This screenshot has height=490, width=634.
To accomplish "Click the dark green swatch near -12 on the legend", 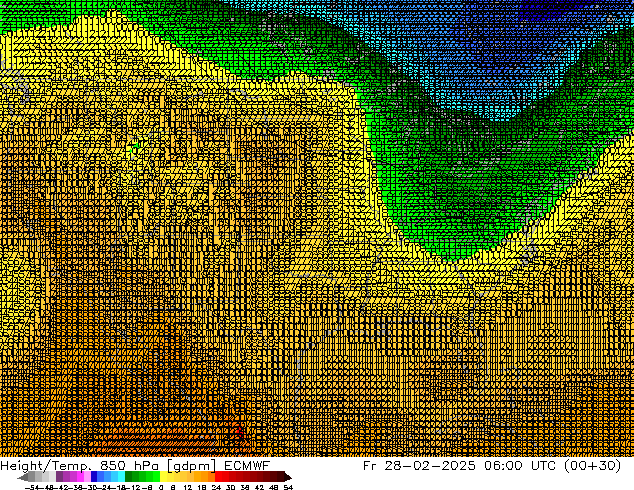I will click(x=129, y=477).
